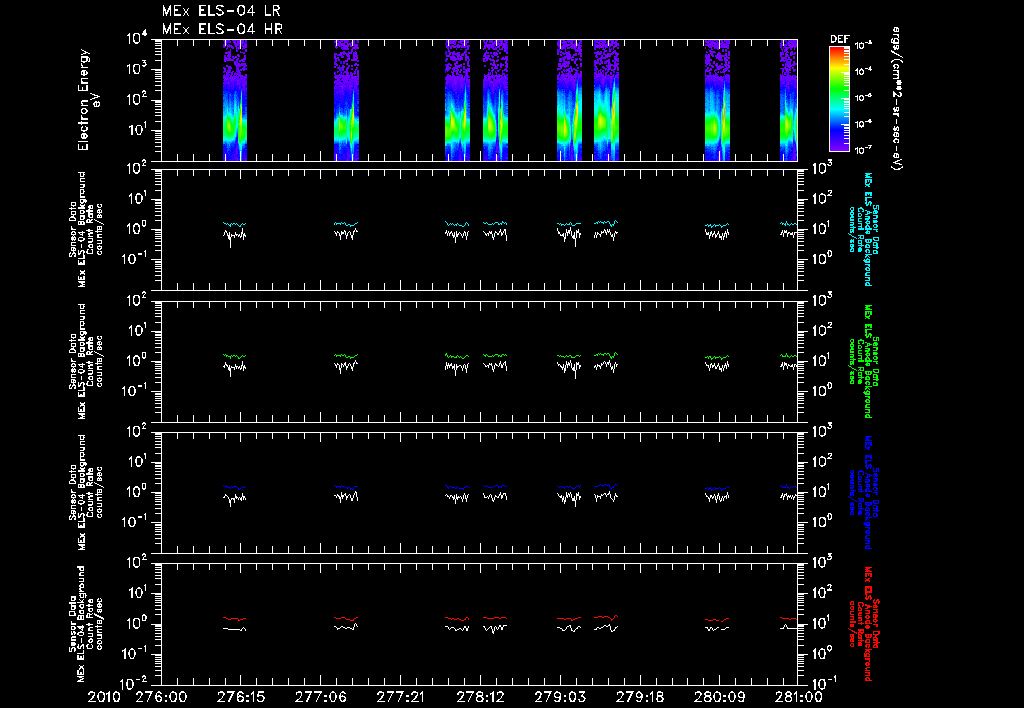The width and height of the screenshot is (1024, 708).
Task: Click the "277:06" time axis label
Action: point(320,697)
